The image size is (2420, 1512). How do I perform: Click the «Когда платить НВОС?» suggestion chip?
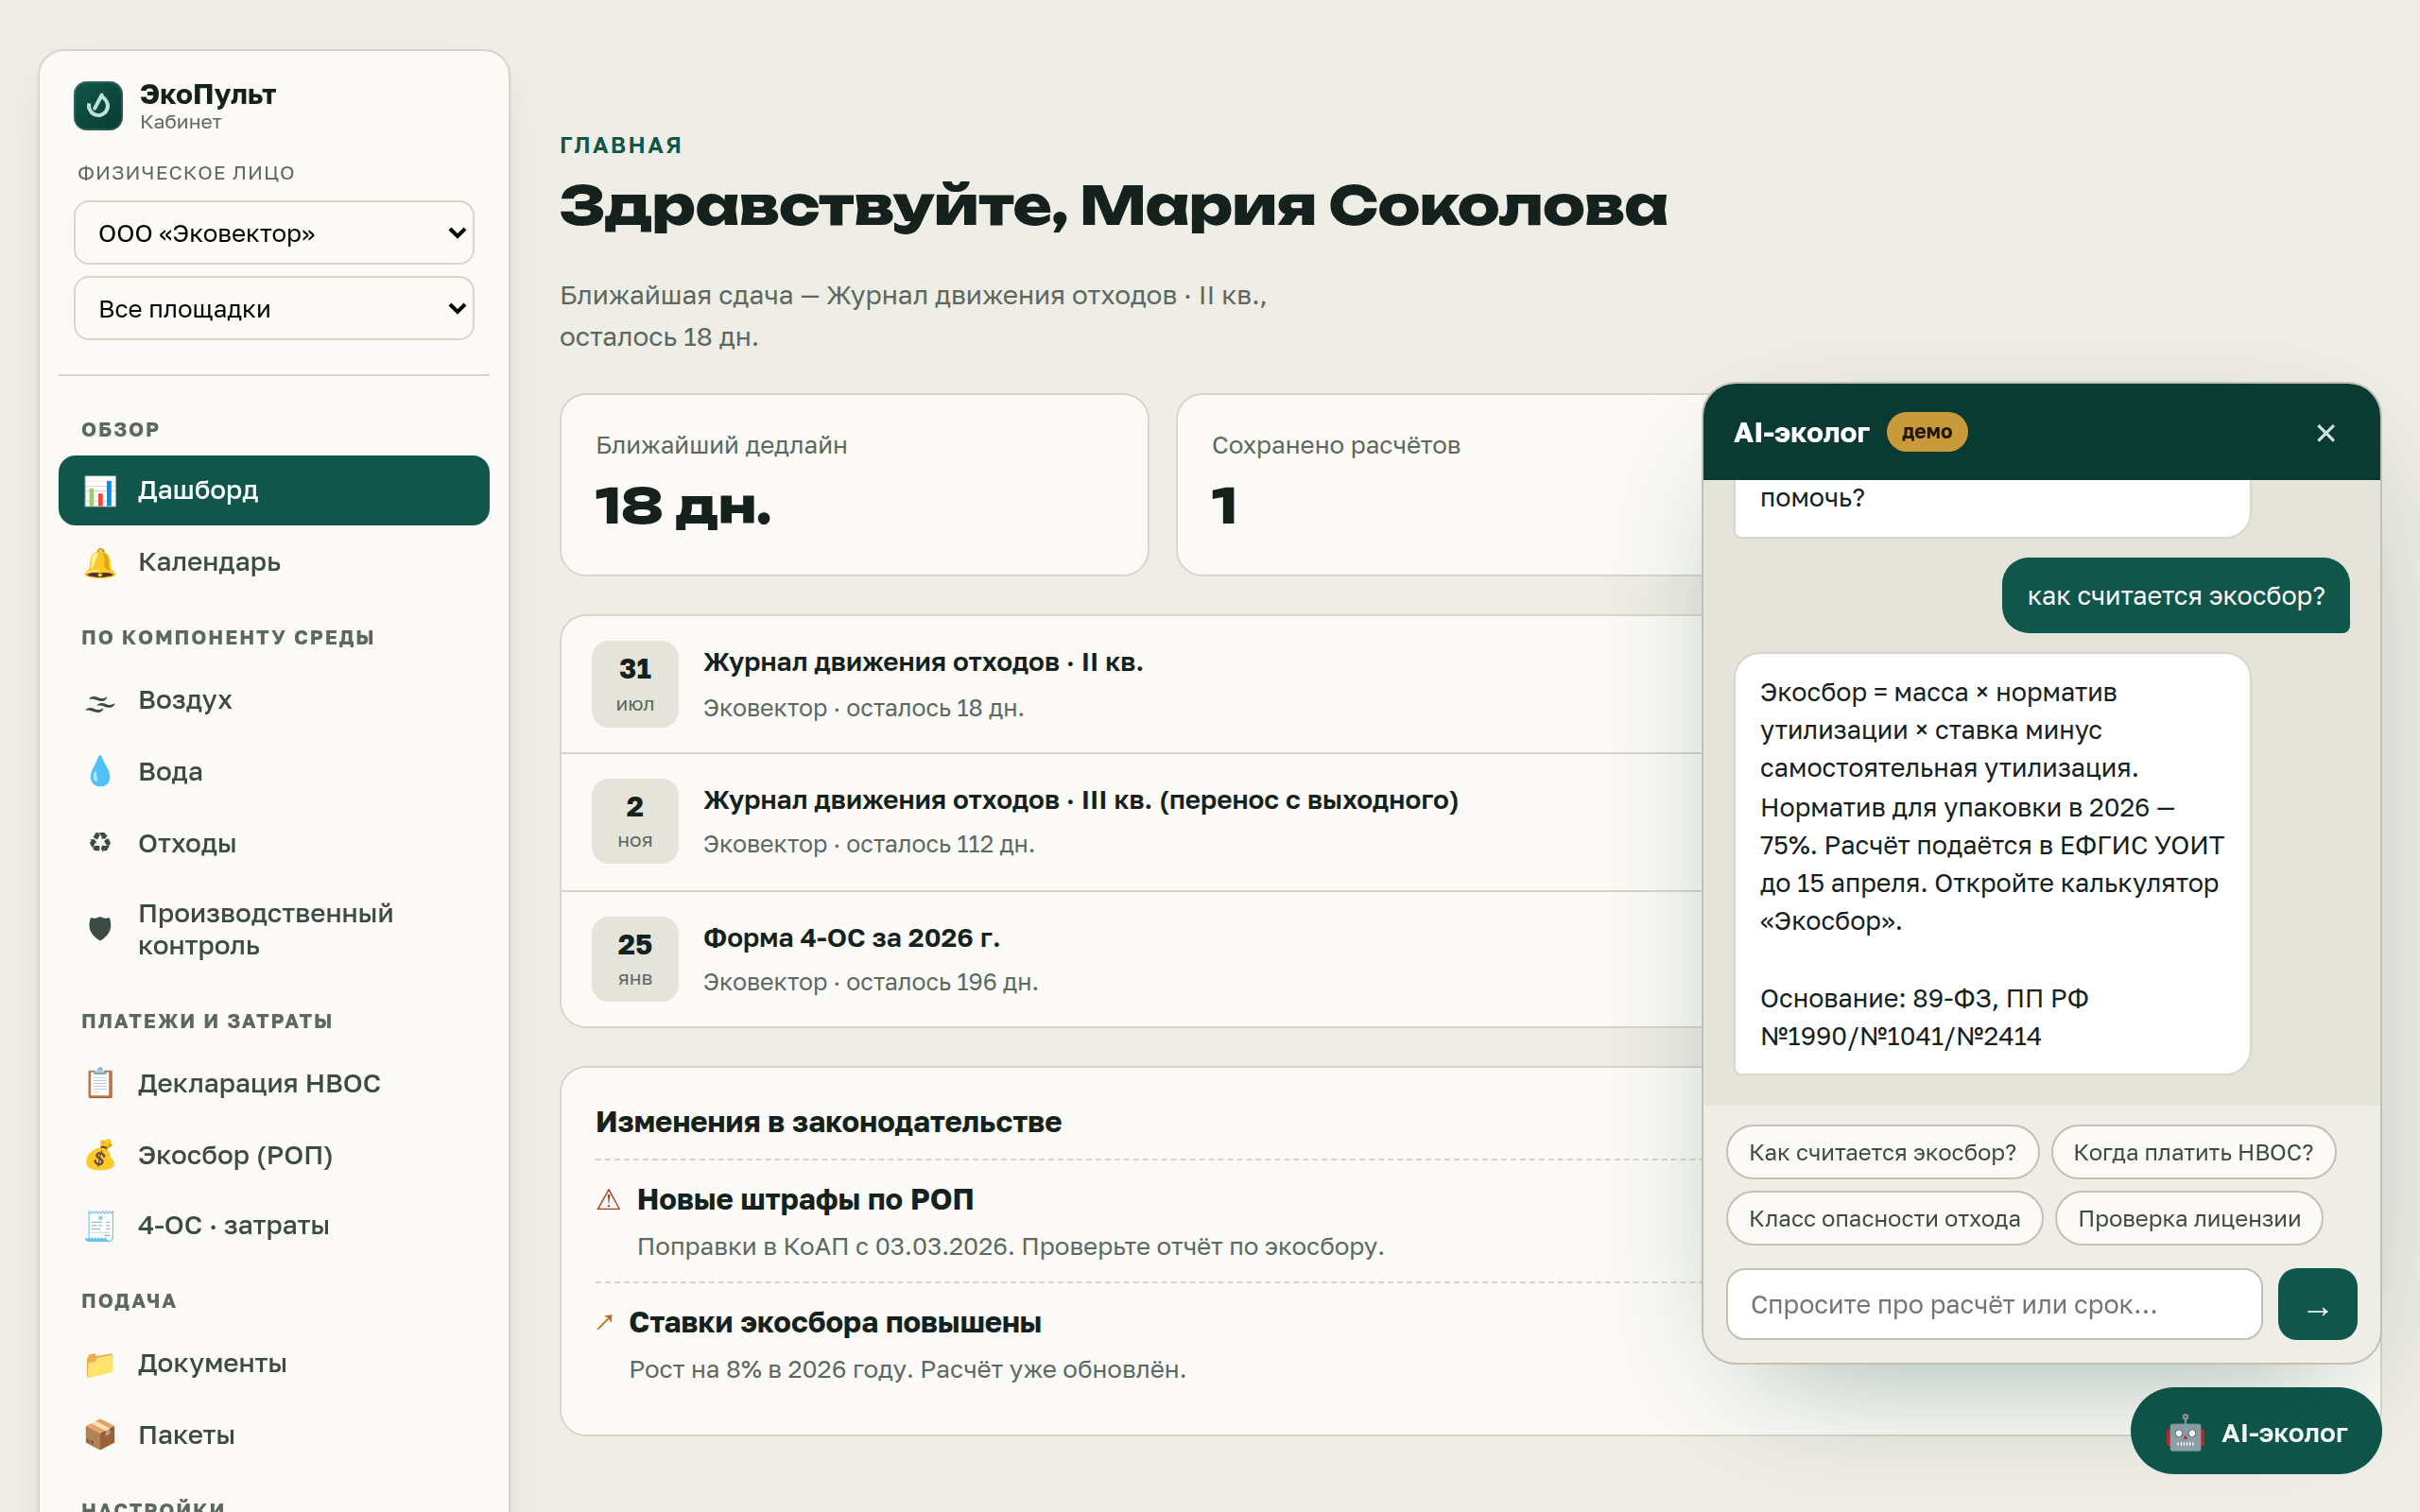click(2193, 1153)
